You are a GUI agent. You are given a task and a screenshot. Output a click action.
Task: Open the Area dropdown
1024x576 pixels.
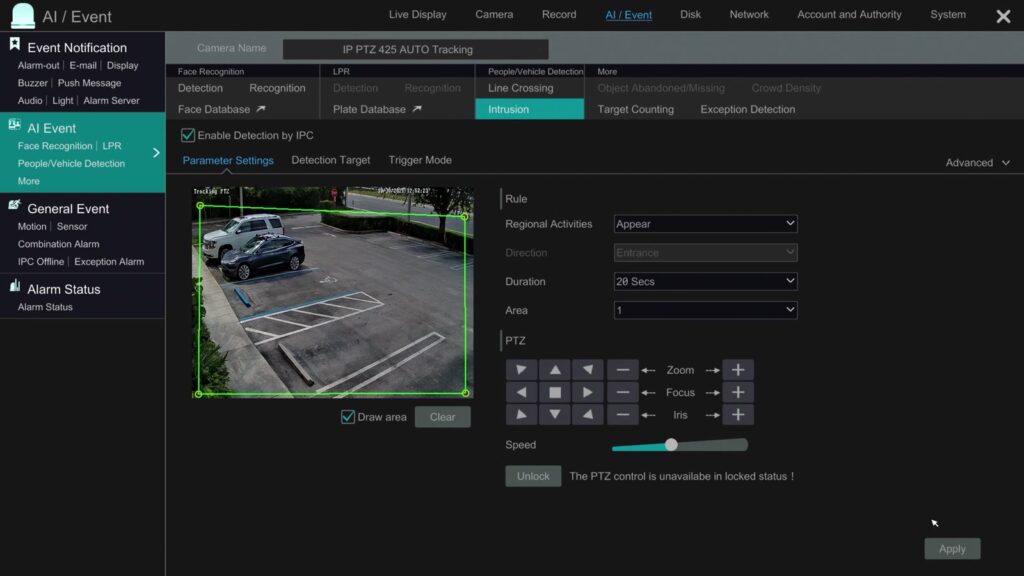click(x=705, y=310)
